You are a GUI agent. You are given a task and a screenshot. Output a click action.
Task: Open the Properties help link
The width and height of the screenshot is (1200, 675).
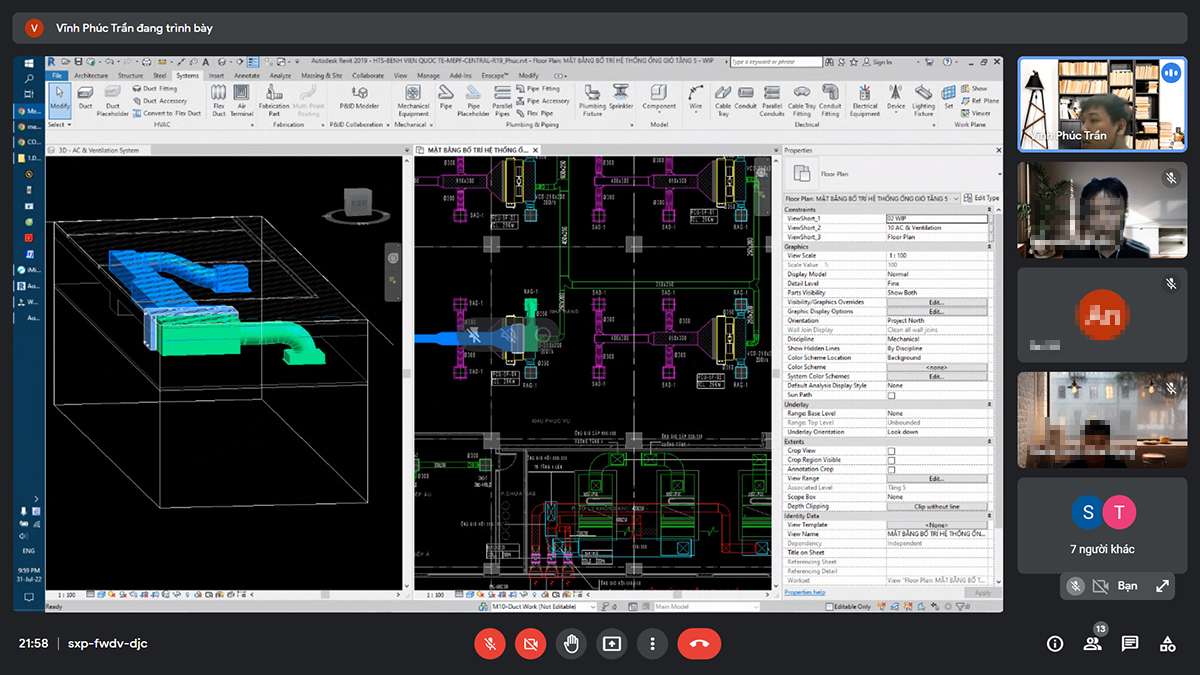[x=805, y=592]
